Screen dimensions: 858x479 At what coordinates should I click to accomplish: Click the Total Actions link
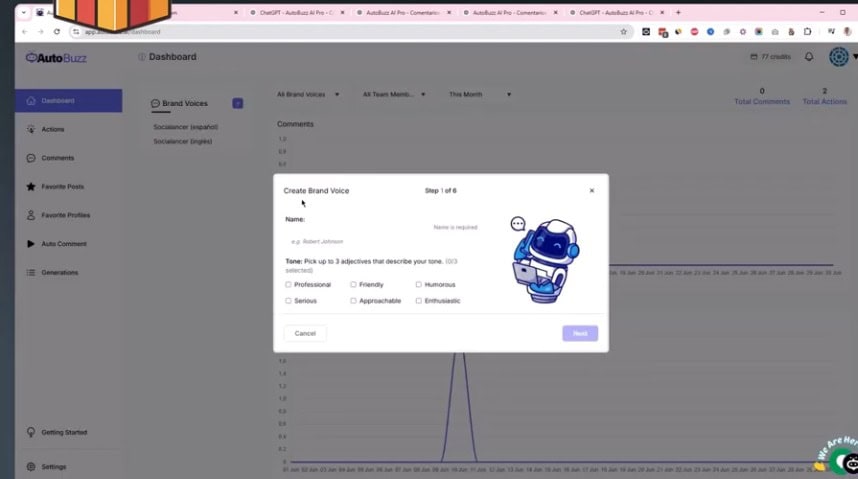click(825, 102)
